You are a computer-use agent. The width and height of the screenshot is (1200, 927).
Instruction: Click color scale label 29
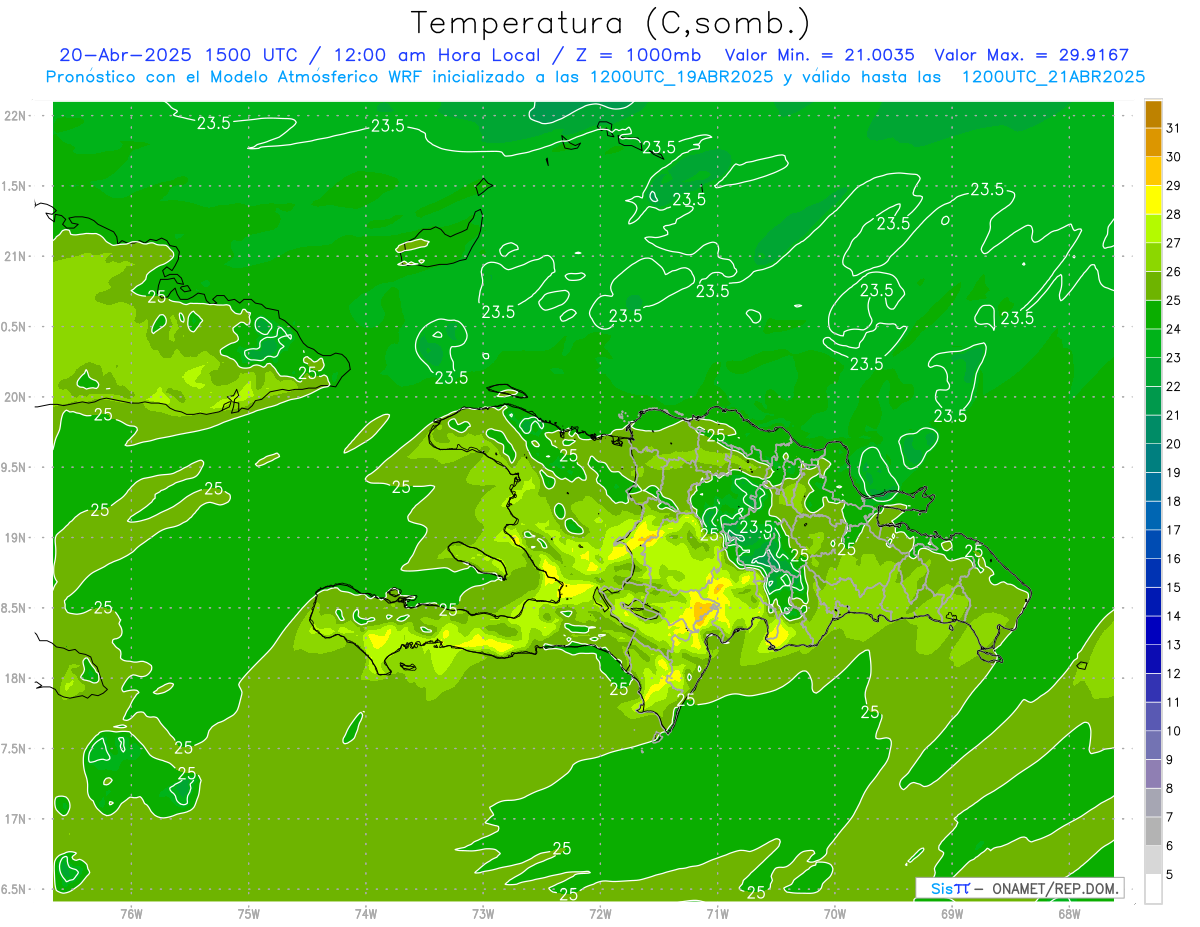[x=1173, y=185]
